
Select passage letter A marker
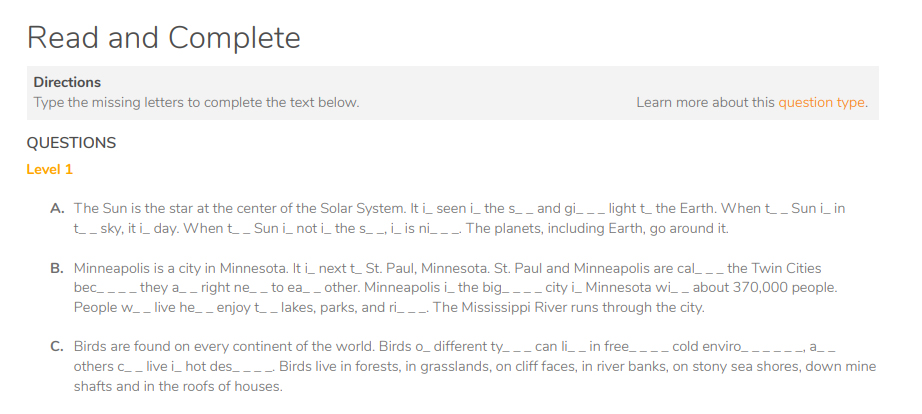coord(57,208)
